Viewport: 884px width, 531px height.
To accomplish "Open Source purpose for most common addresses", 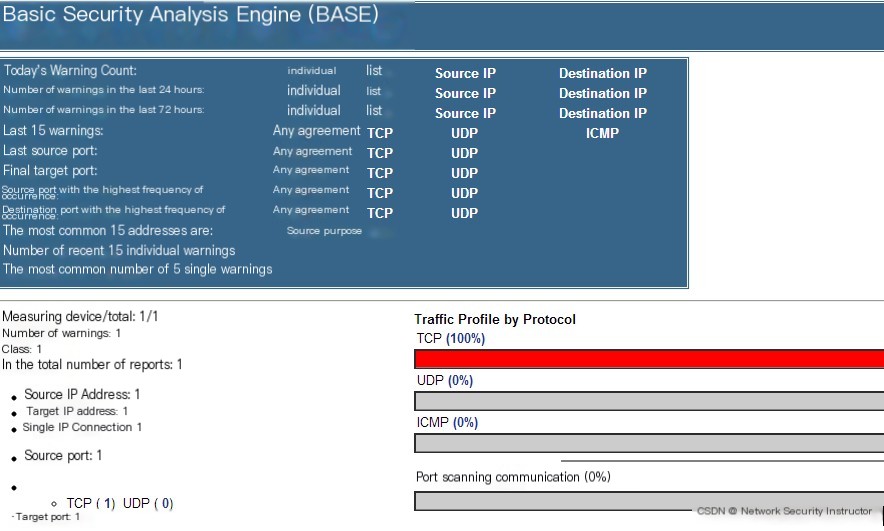I will (x=324, y=231).
